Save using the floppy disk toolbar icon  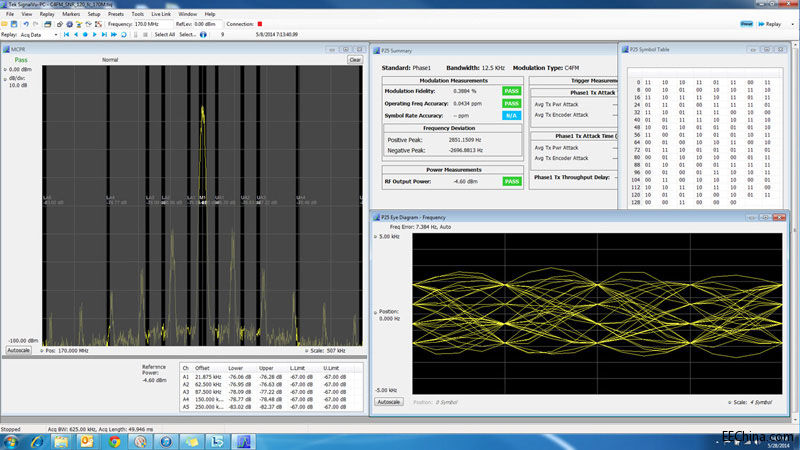[x=14, y=24]
